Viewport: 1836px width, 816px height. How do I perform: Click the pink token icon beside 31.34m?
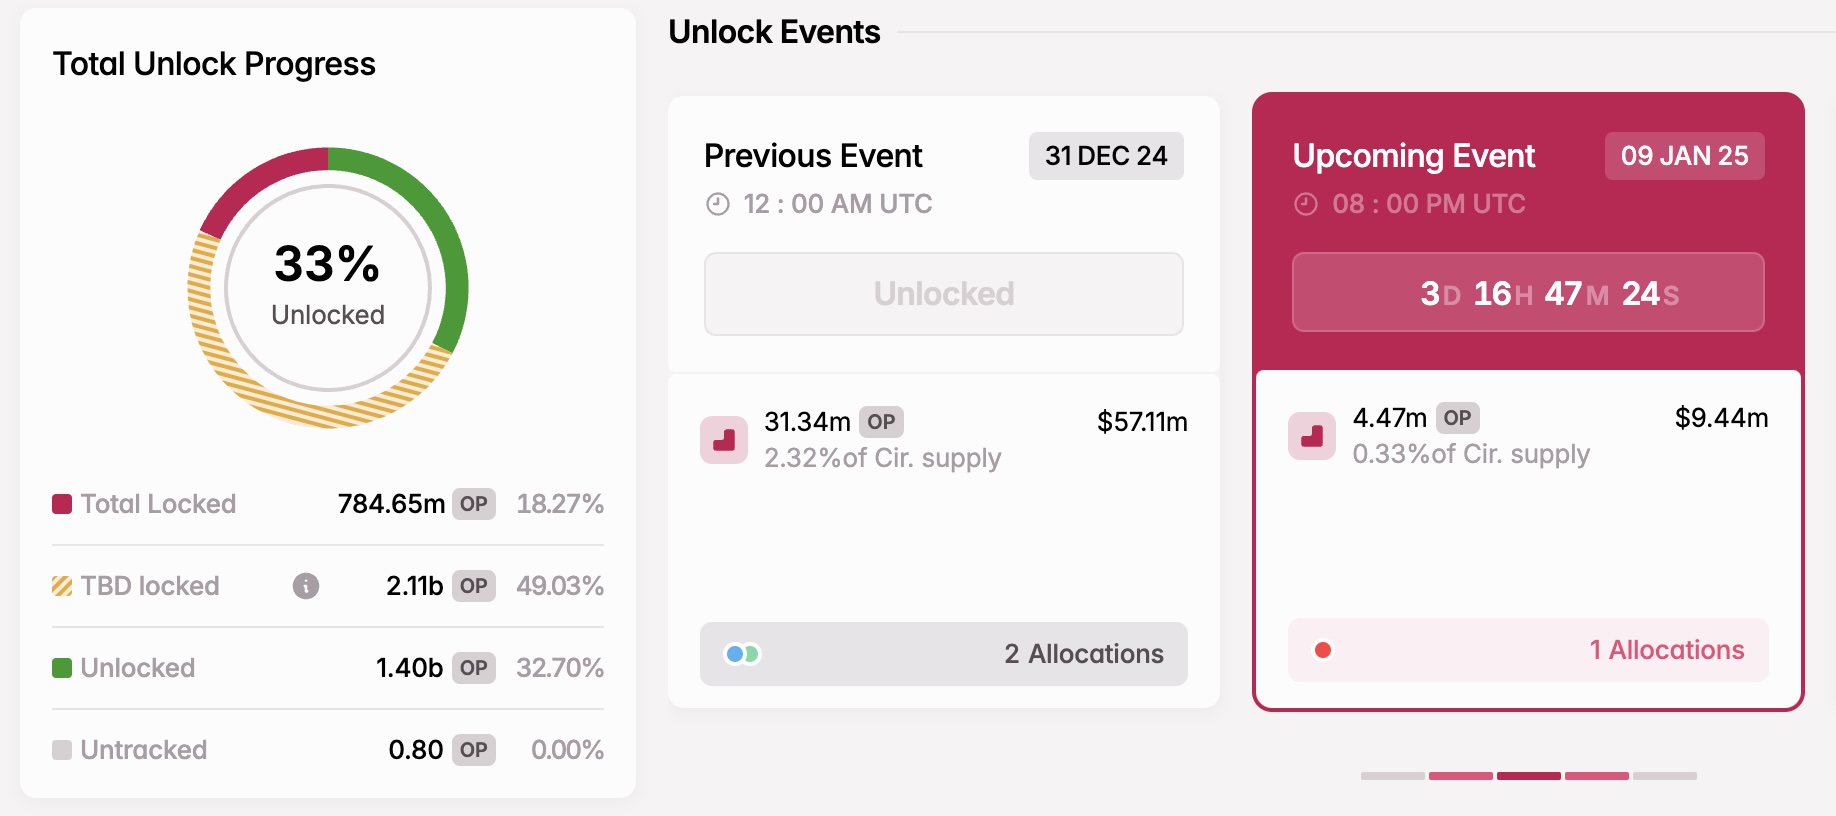724,440
